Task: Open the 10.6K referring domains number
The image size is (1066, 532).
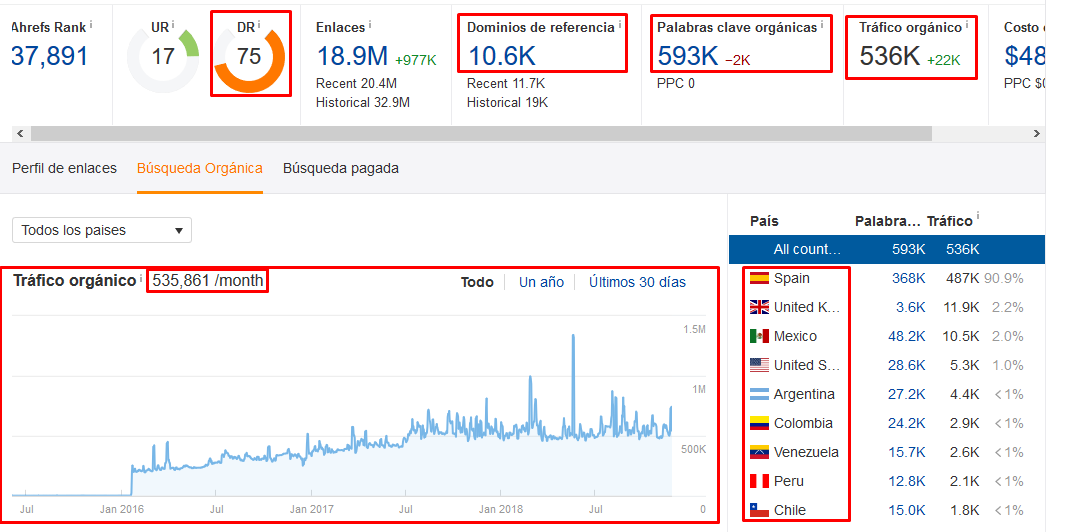Action: click(x=501, y=57)
